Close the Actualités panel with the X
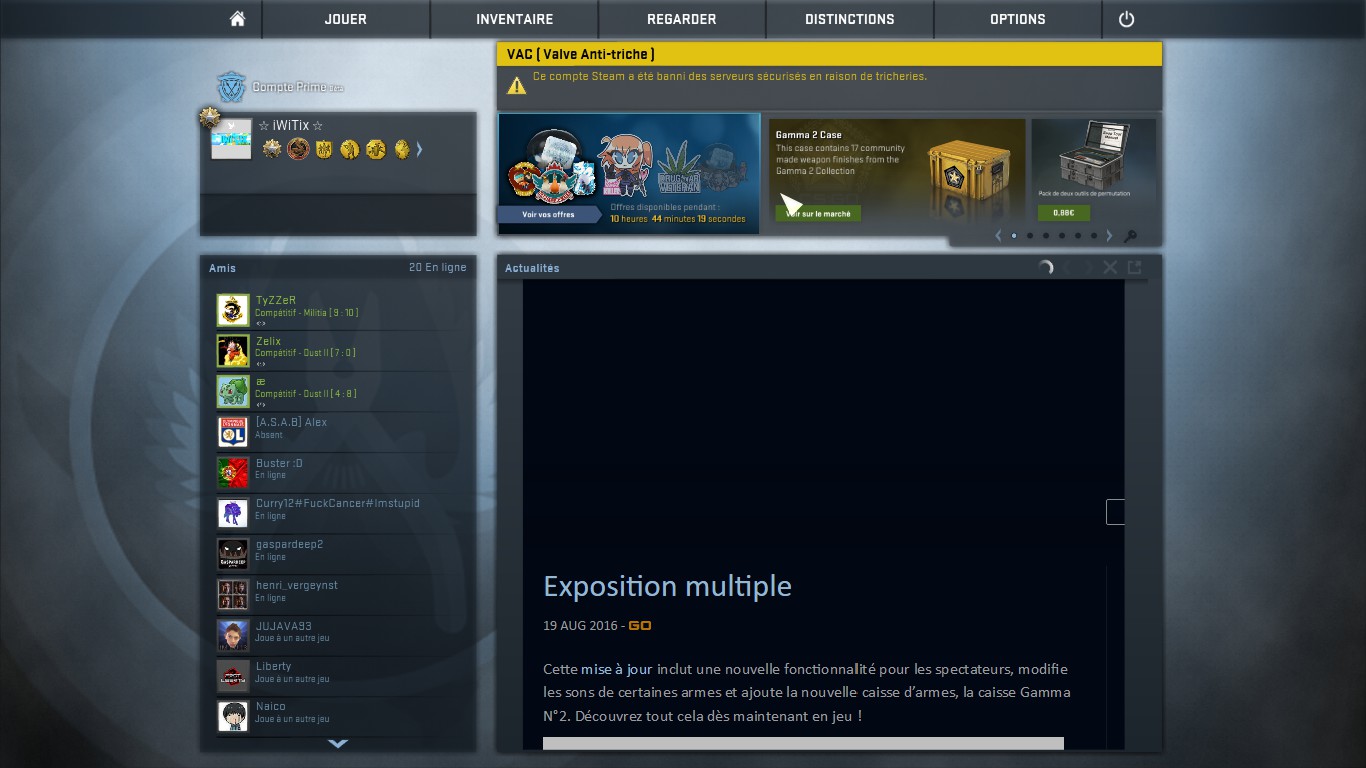This screenshot has height=768, width=1366. 1110,267
